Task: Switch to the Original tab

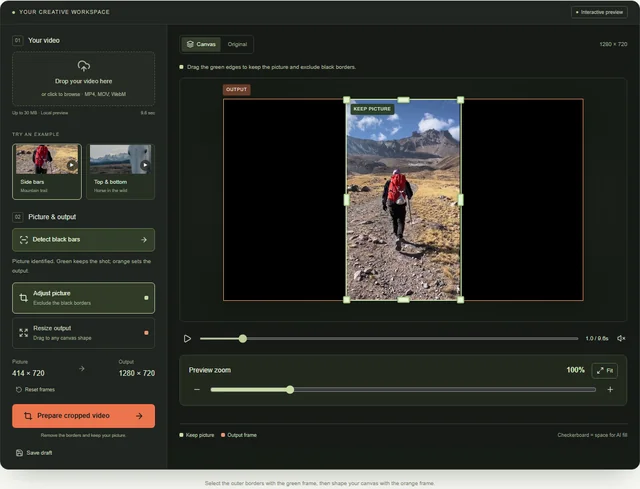Action: [x=237, y=44]
